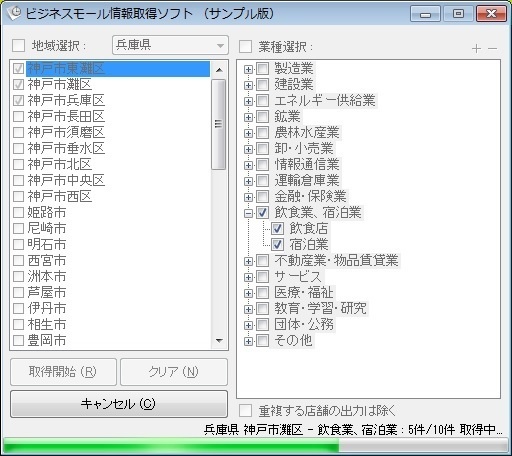The height and width of the screenshot is (456, 512).
Task: Collapse the 飲食業、宿泊業 node
Action: (248, 213)
